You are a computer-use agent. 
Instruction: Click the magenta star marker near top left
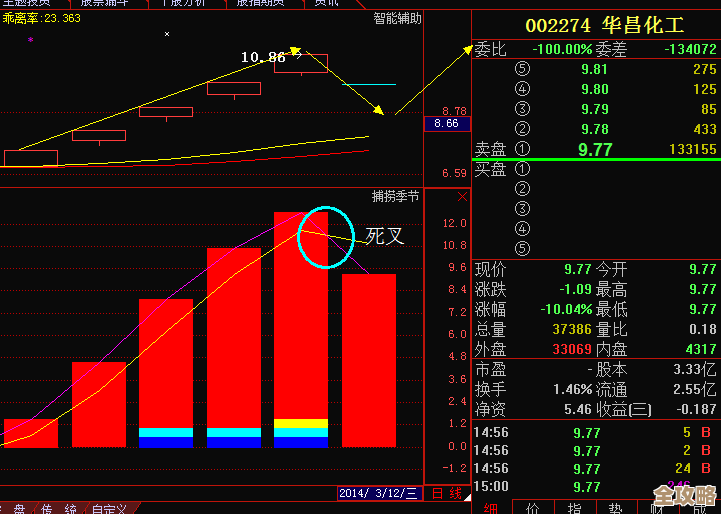(x=31, y=39)
